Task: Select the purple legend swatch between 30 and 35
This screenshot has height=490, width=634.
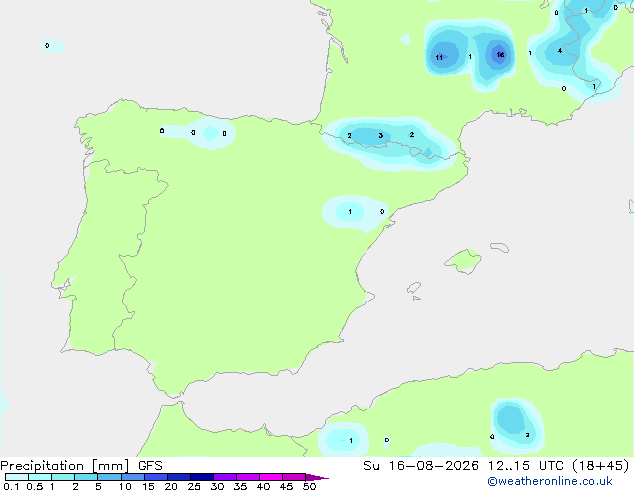Action: [225, 477]
